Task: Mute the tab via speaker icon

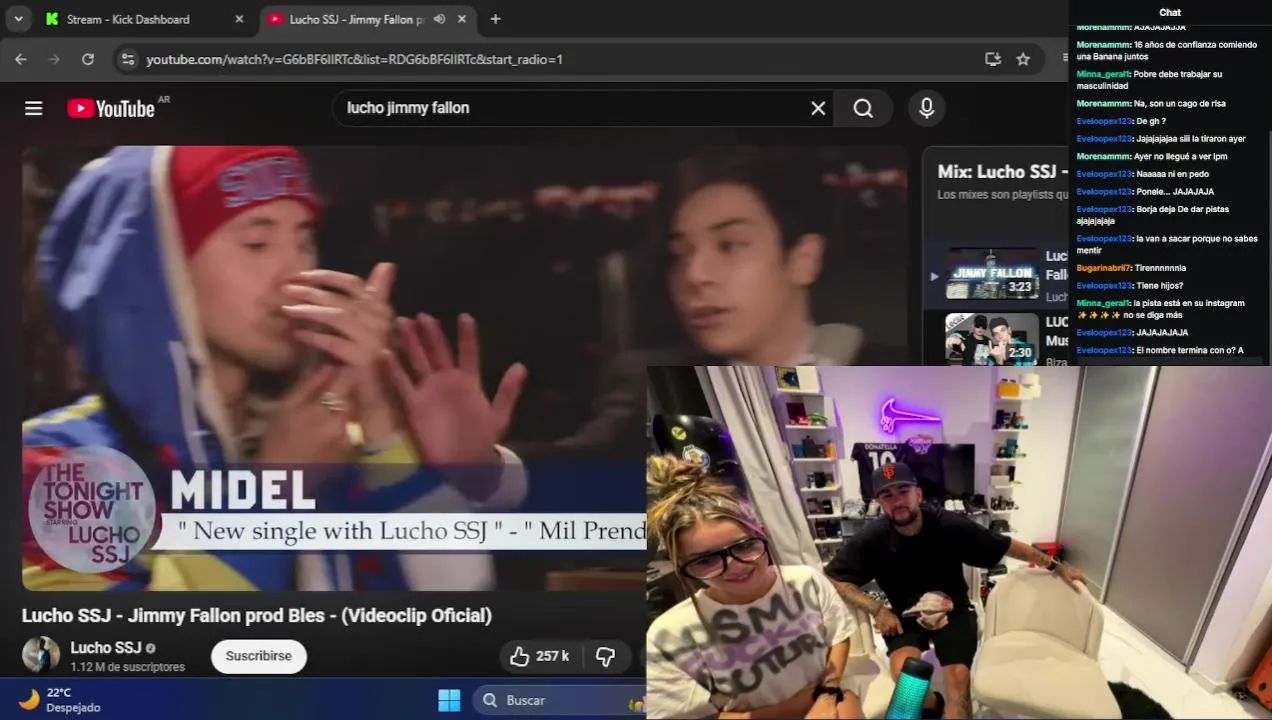Action: [x=439, y=19]
